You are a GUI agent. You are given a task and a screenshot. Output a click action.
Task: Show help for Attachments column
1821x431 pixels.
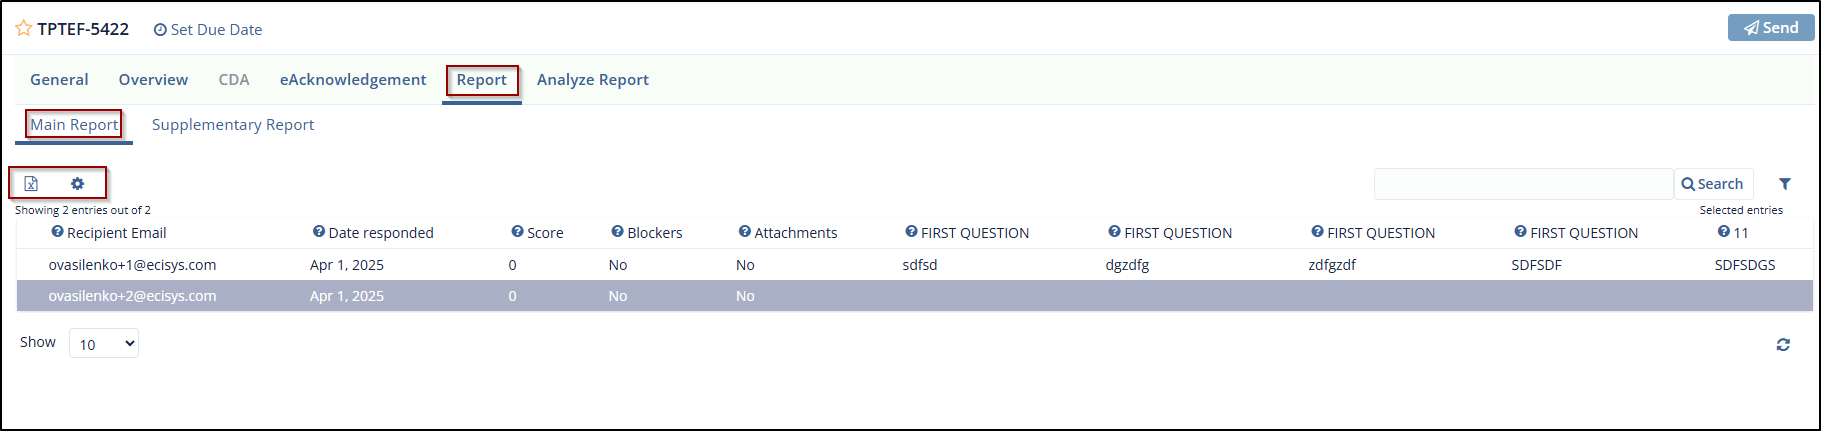point(744,232)
